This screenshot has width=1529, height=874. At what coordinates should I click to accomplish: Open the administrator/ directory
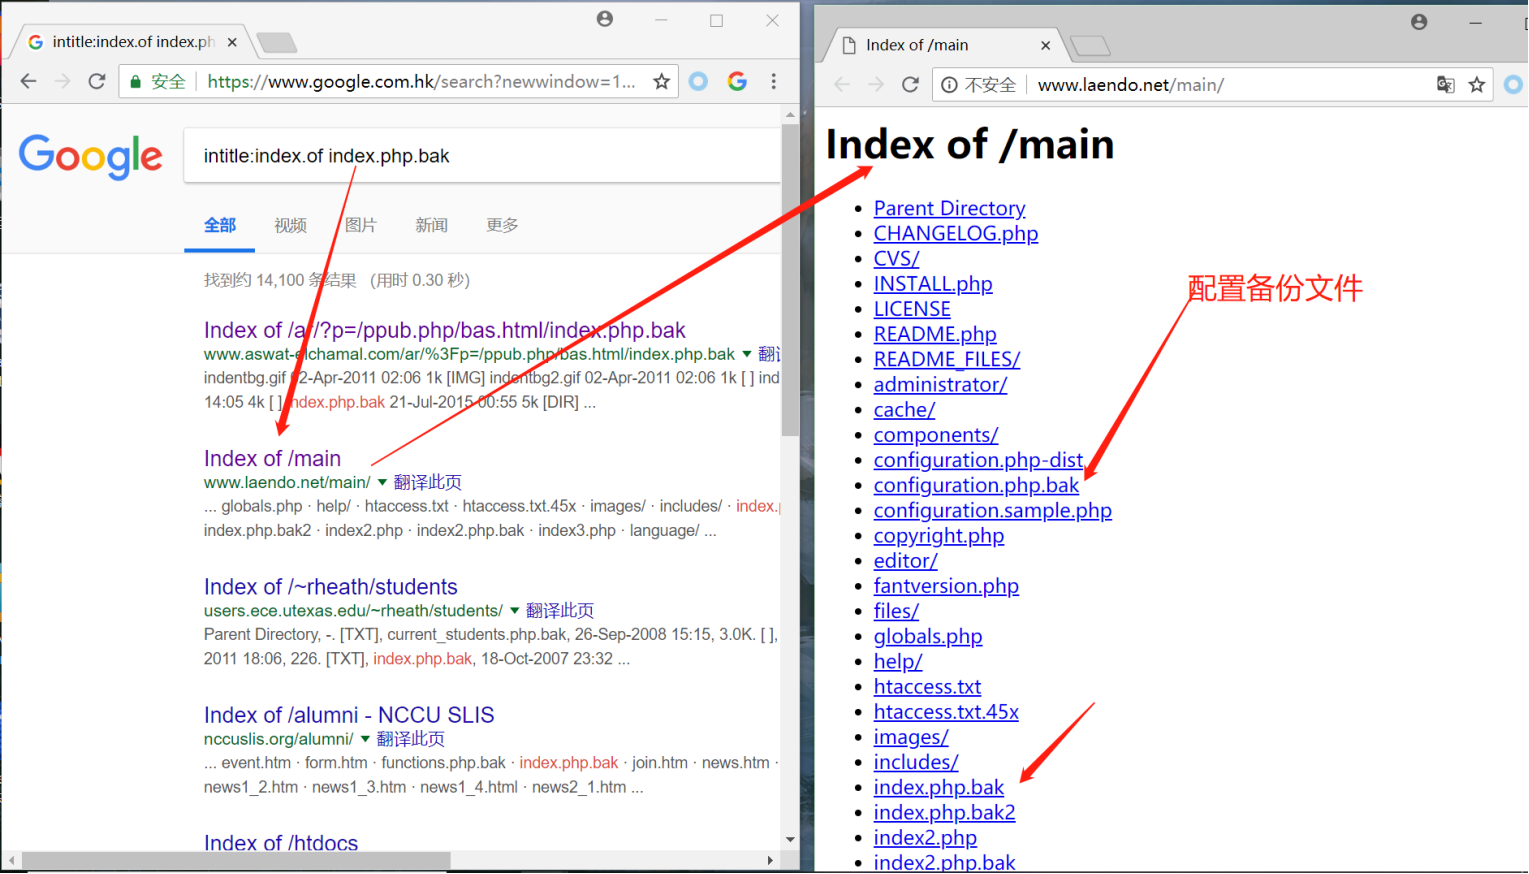tap(940, 384)
